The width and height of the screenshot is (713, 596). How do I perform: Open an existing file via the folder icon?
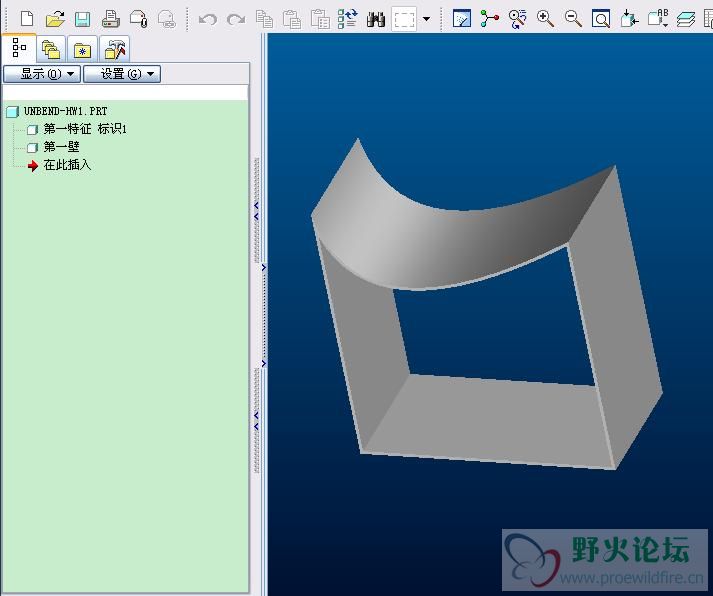55,19
